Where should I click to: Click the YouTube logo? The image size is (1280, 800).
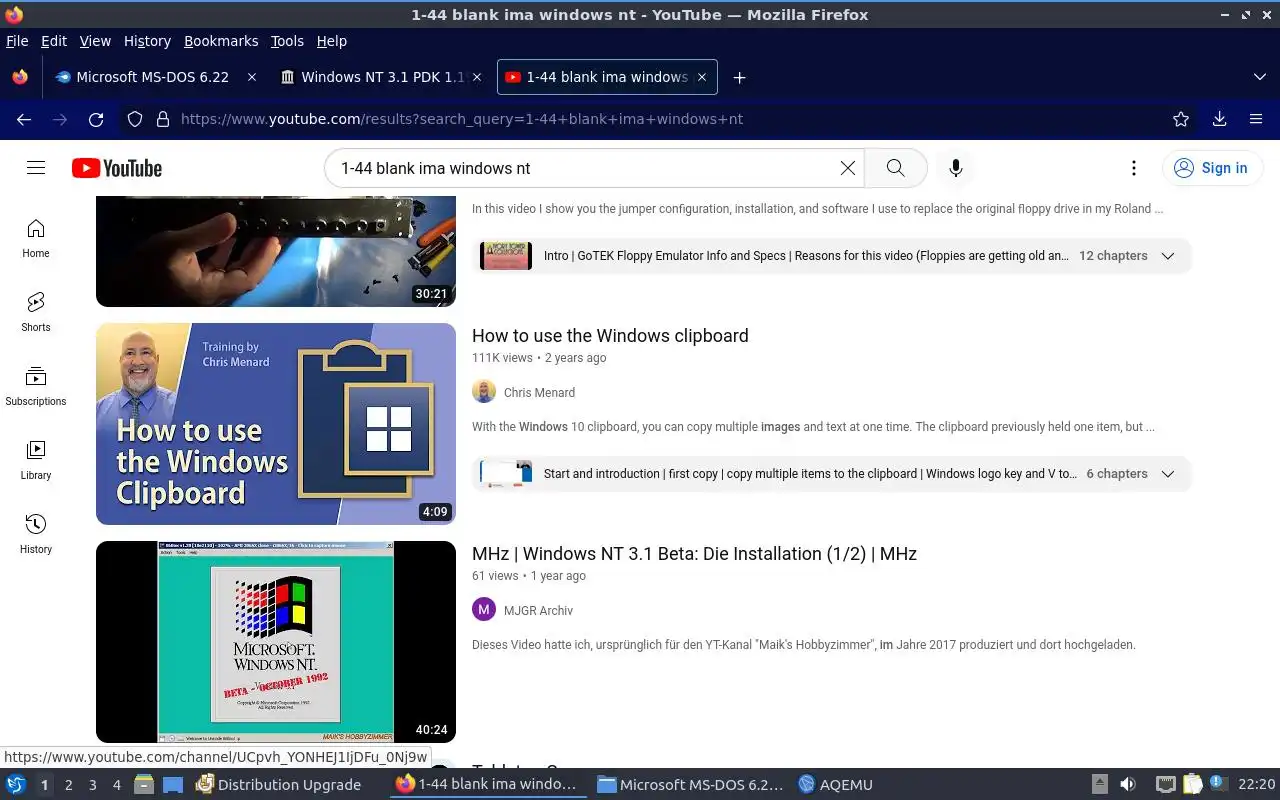point(117,168)
